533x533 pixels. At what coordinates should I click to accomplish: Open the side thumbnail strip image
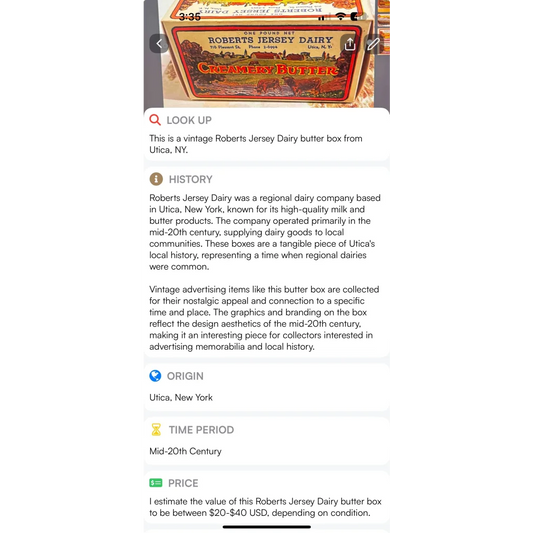pos(384,27)
